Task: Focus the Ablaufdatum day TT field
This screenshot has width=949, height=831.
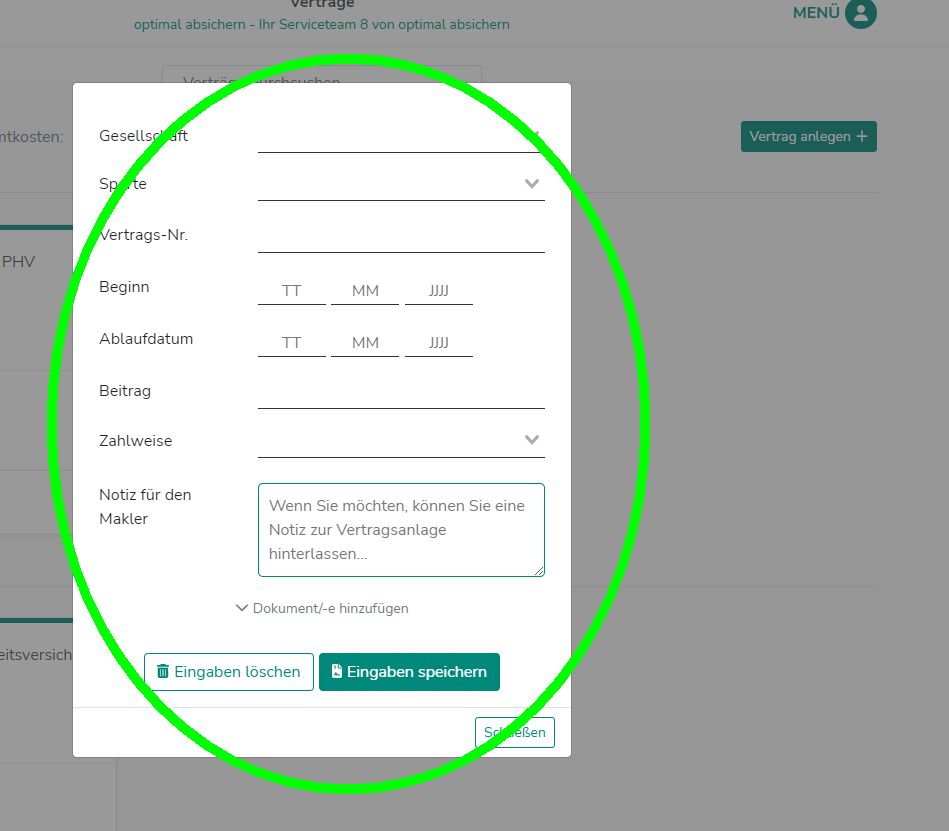Action: point(292,343)
